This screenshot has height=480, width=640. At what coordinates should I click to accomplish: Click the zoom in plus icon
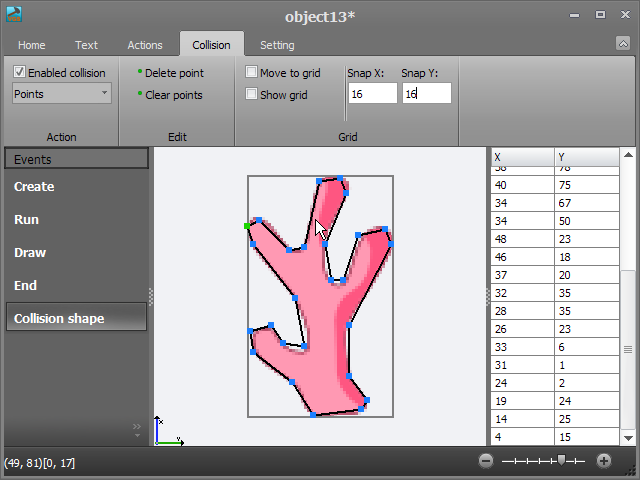(604, 461)
